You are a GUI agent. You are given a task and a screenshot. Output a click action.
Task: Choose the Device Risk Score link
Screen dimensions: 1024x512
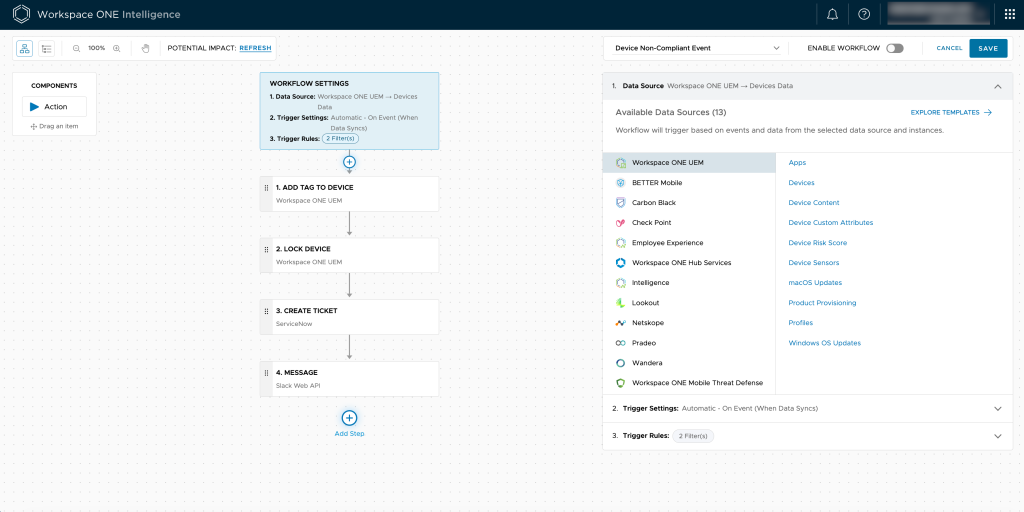[818, 243]
